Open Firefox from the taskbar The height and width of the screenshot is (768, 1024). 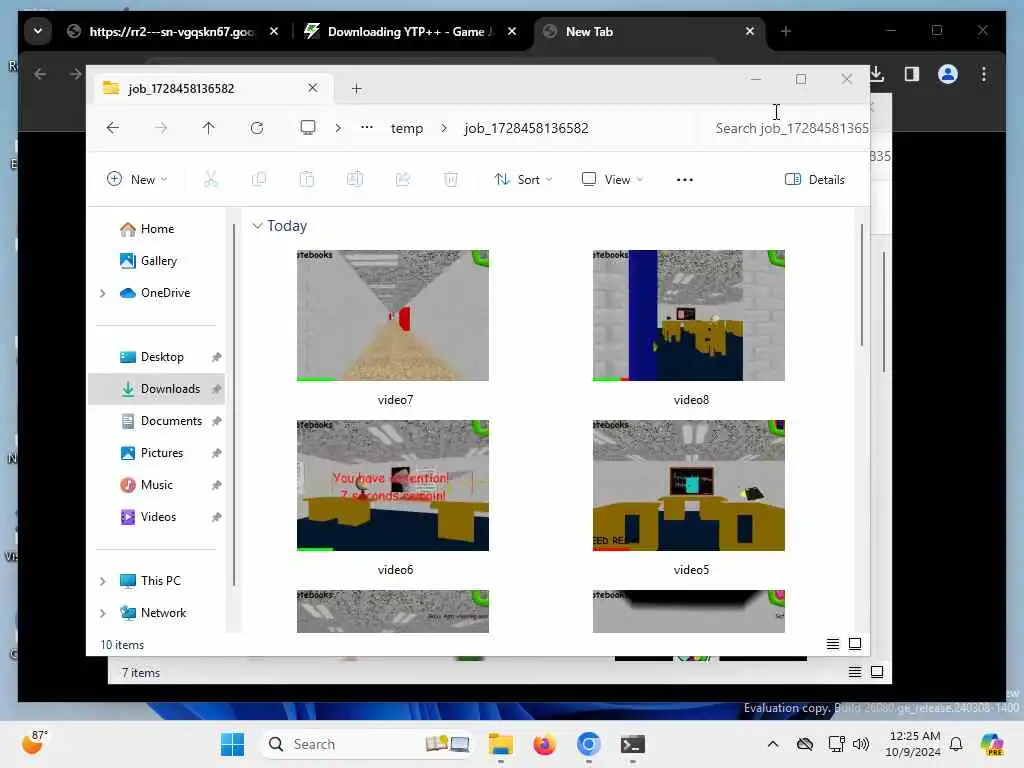pyautogui.click(x=544, y=744)
